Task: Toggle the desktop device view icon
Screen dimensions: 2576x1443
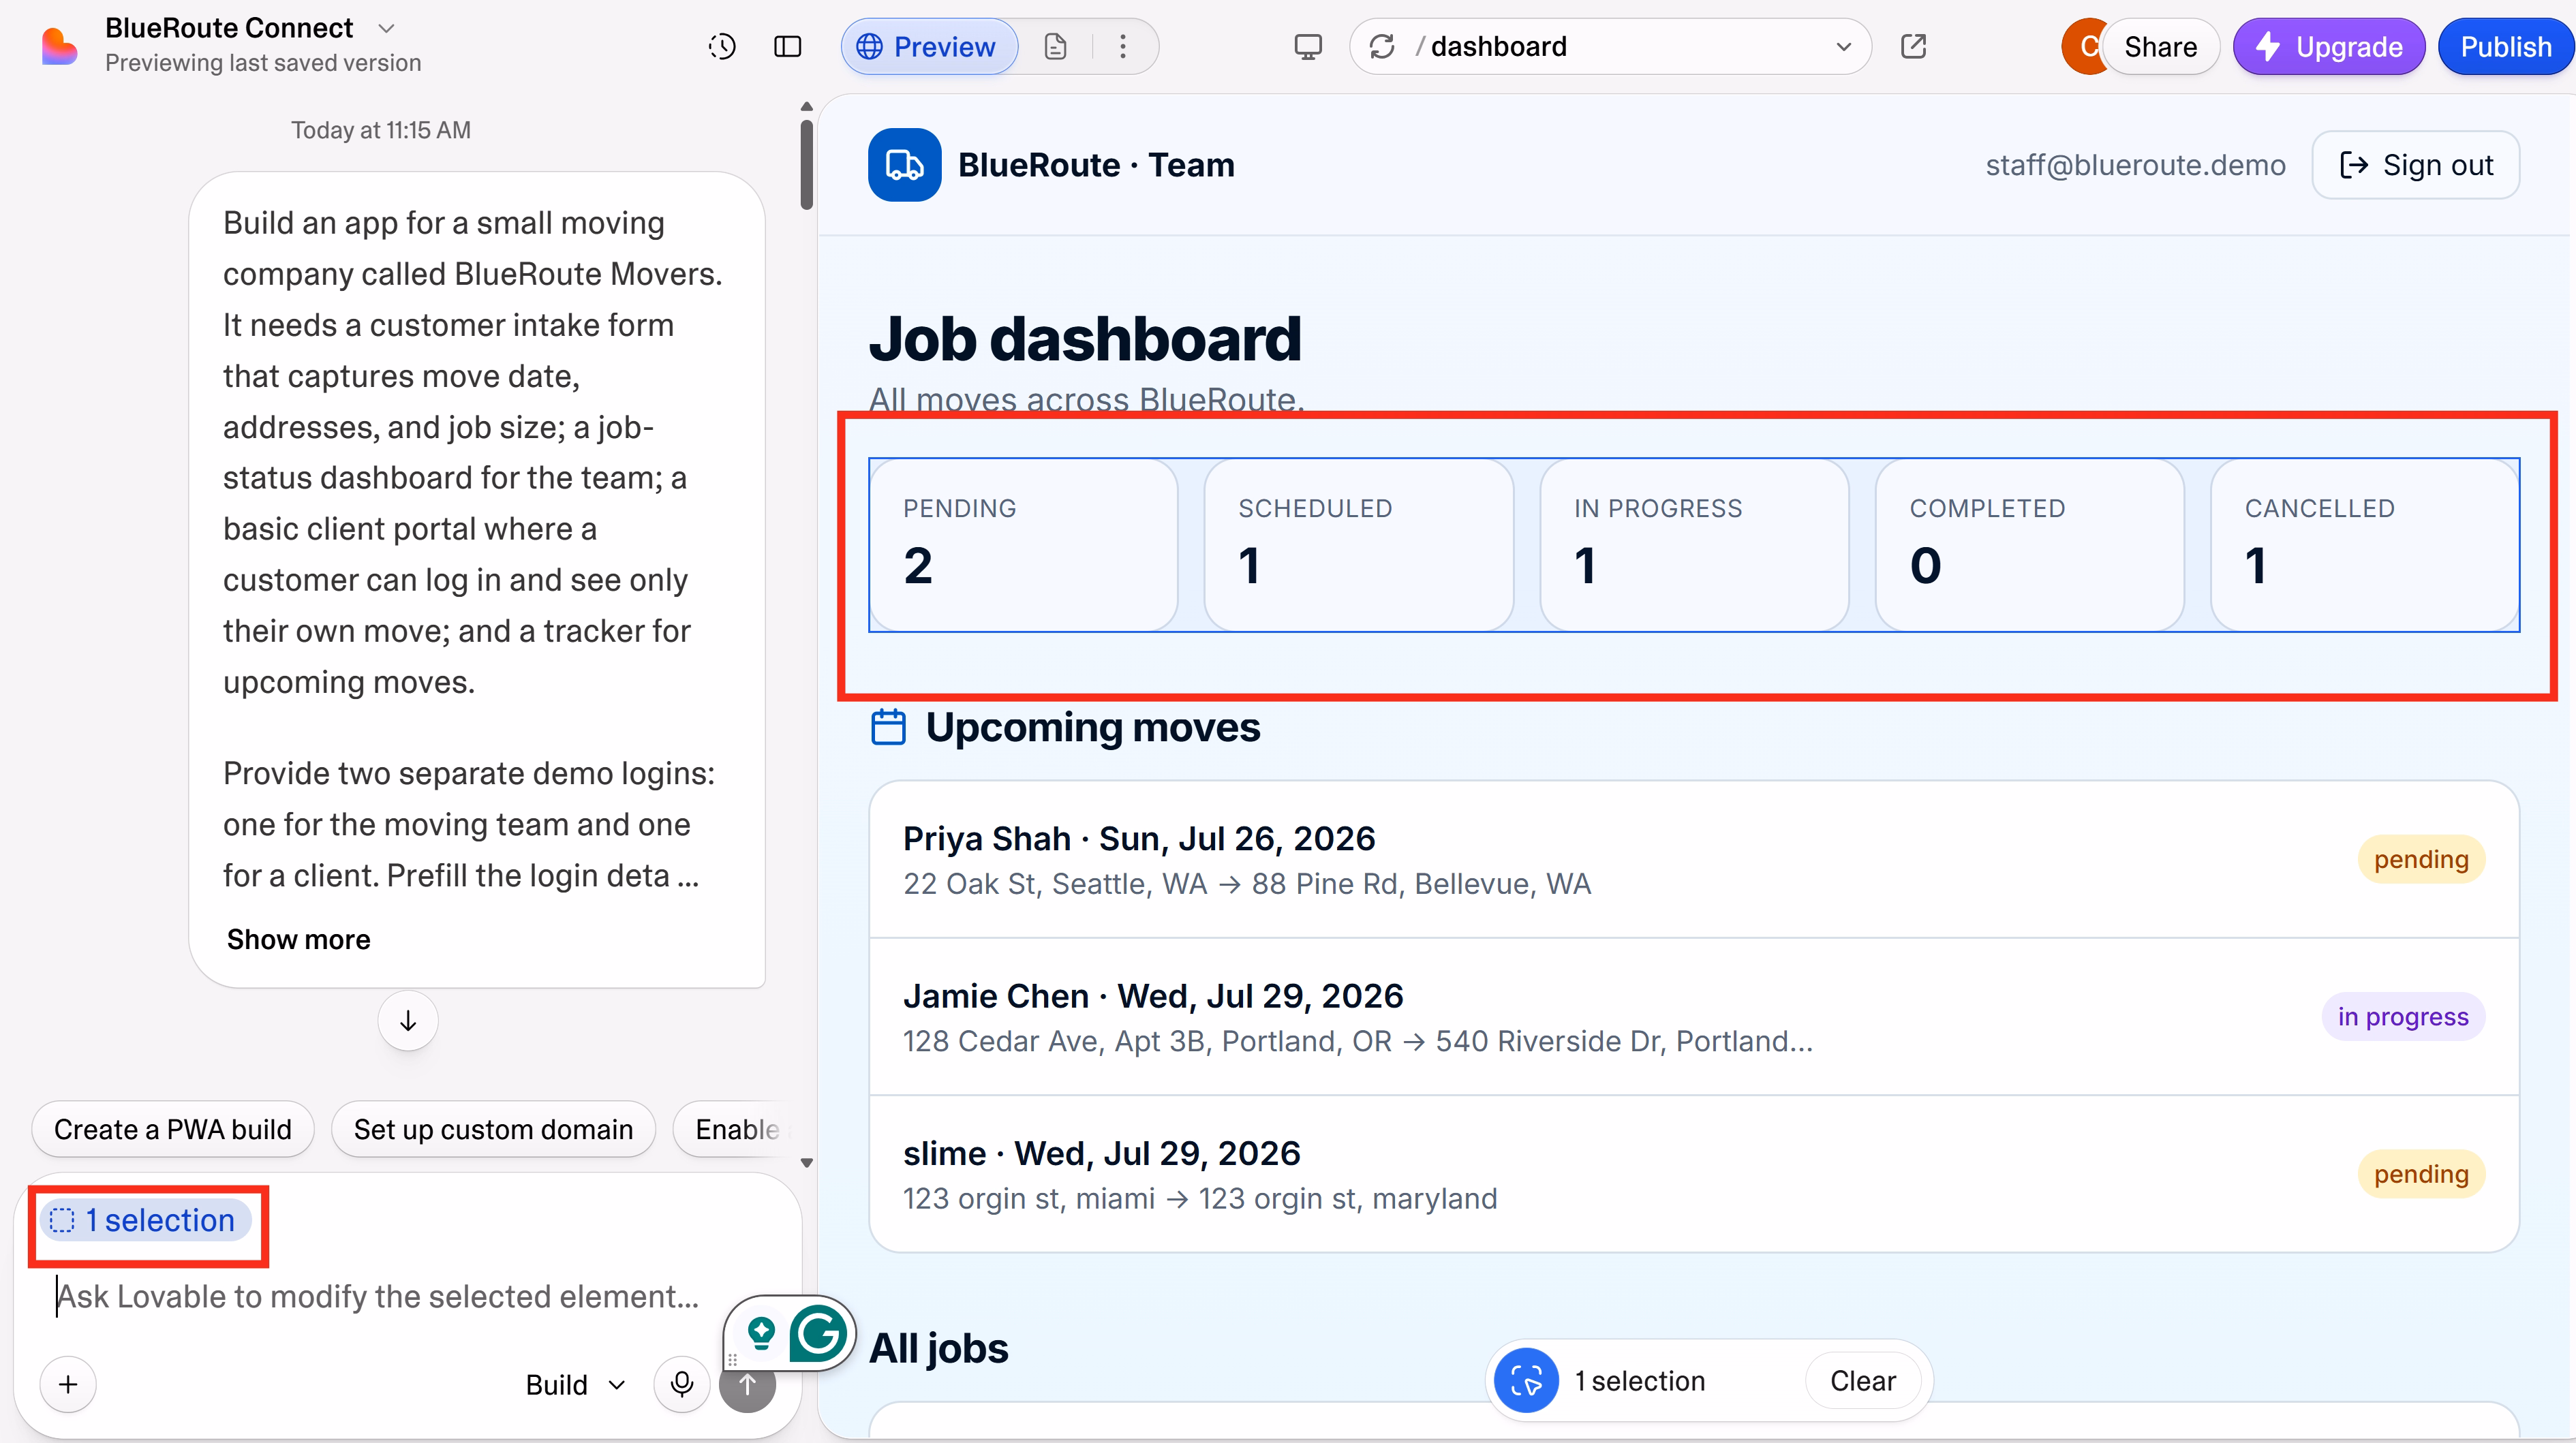Action: click(1307, 46)
